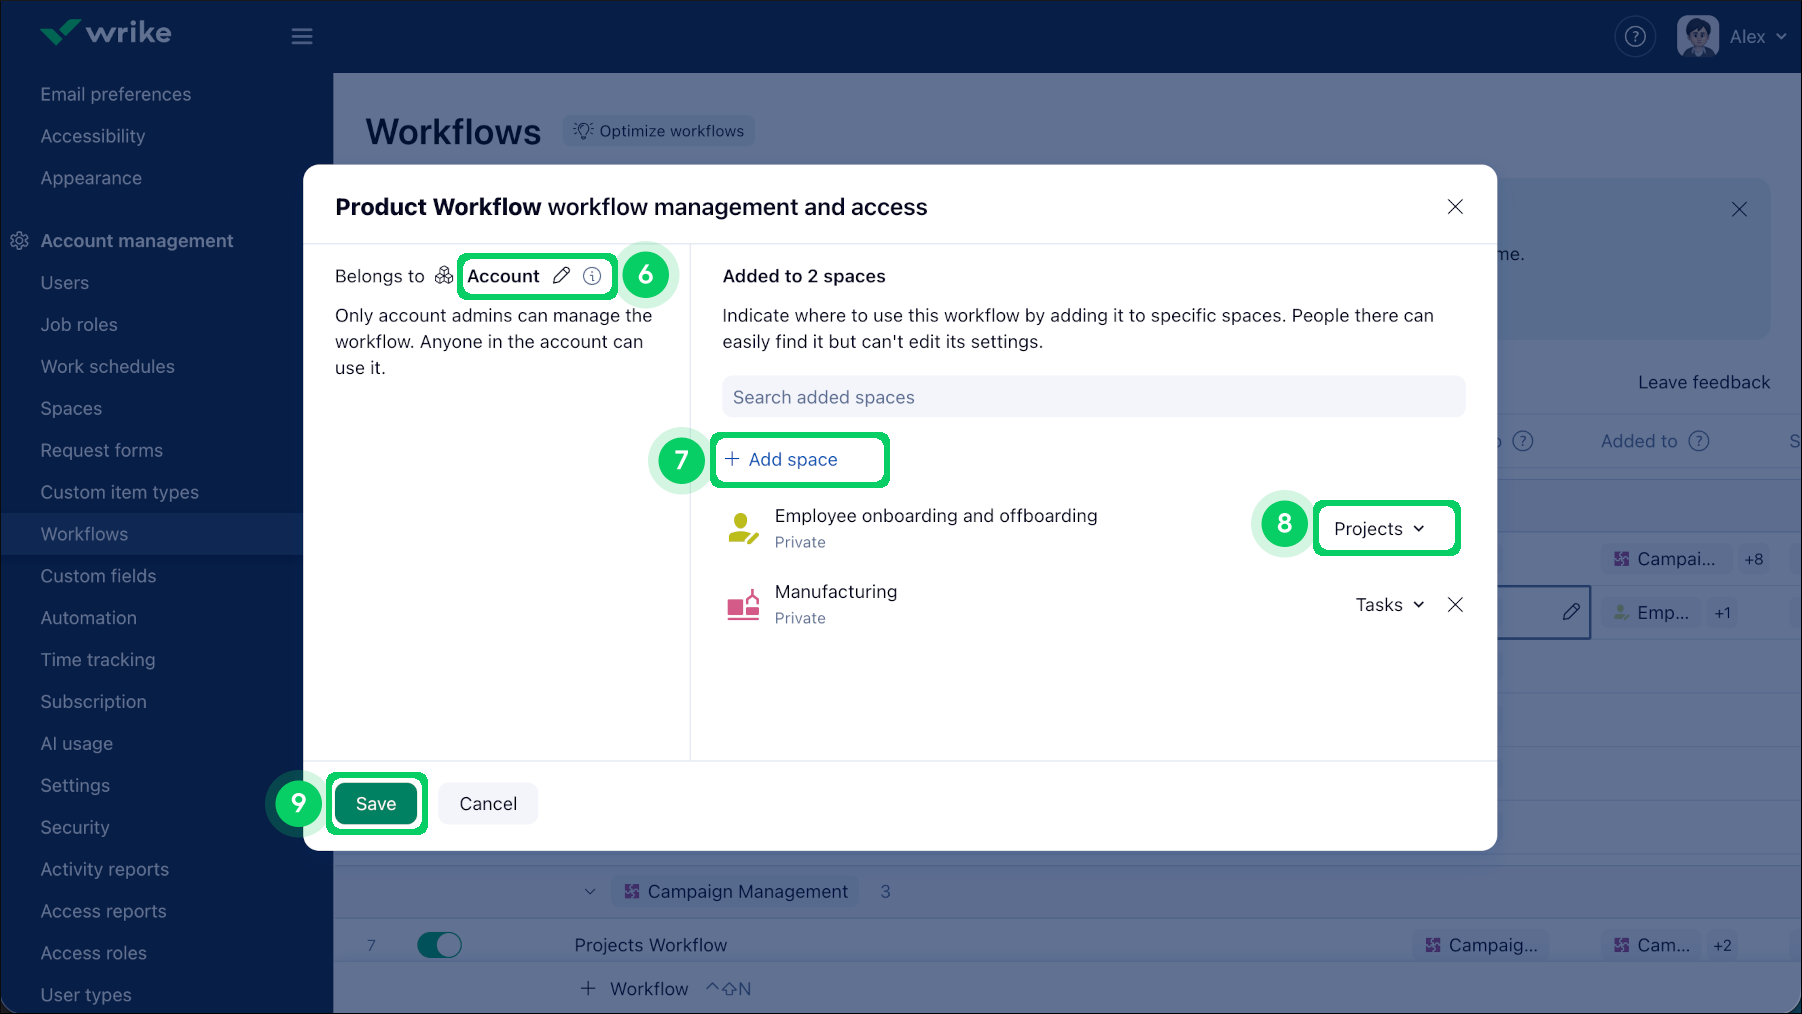Click the pencil edit icon next to Account
Viewport: 1802px width, 1014px height.
(560, 276)
